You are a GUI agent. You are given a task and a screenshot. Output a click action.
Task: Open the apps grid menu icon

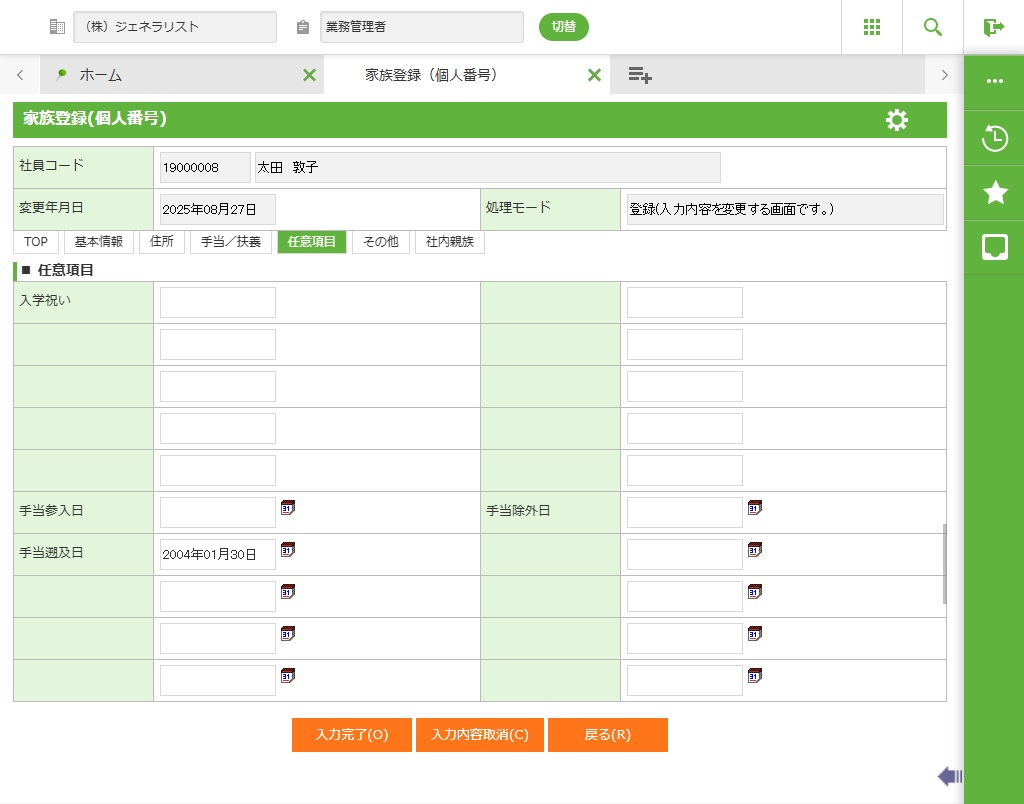(871, 27)
